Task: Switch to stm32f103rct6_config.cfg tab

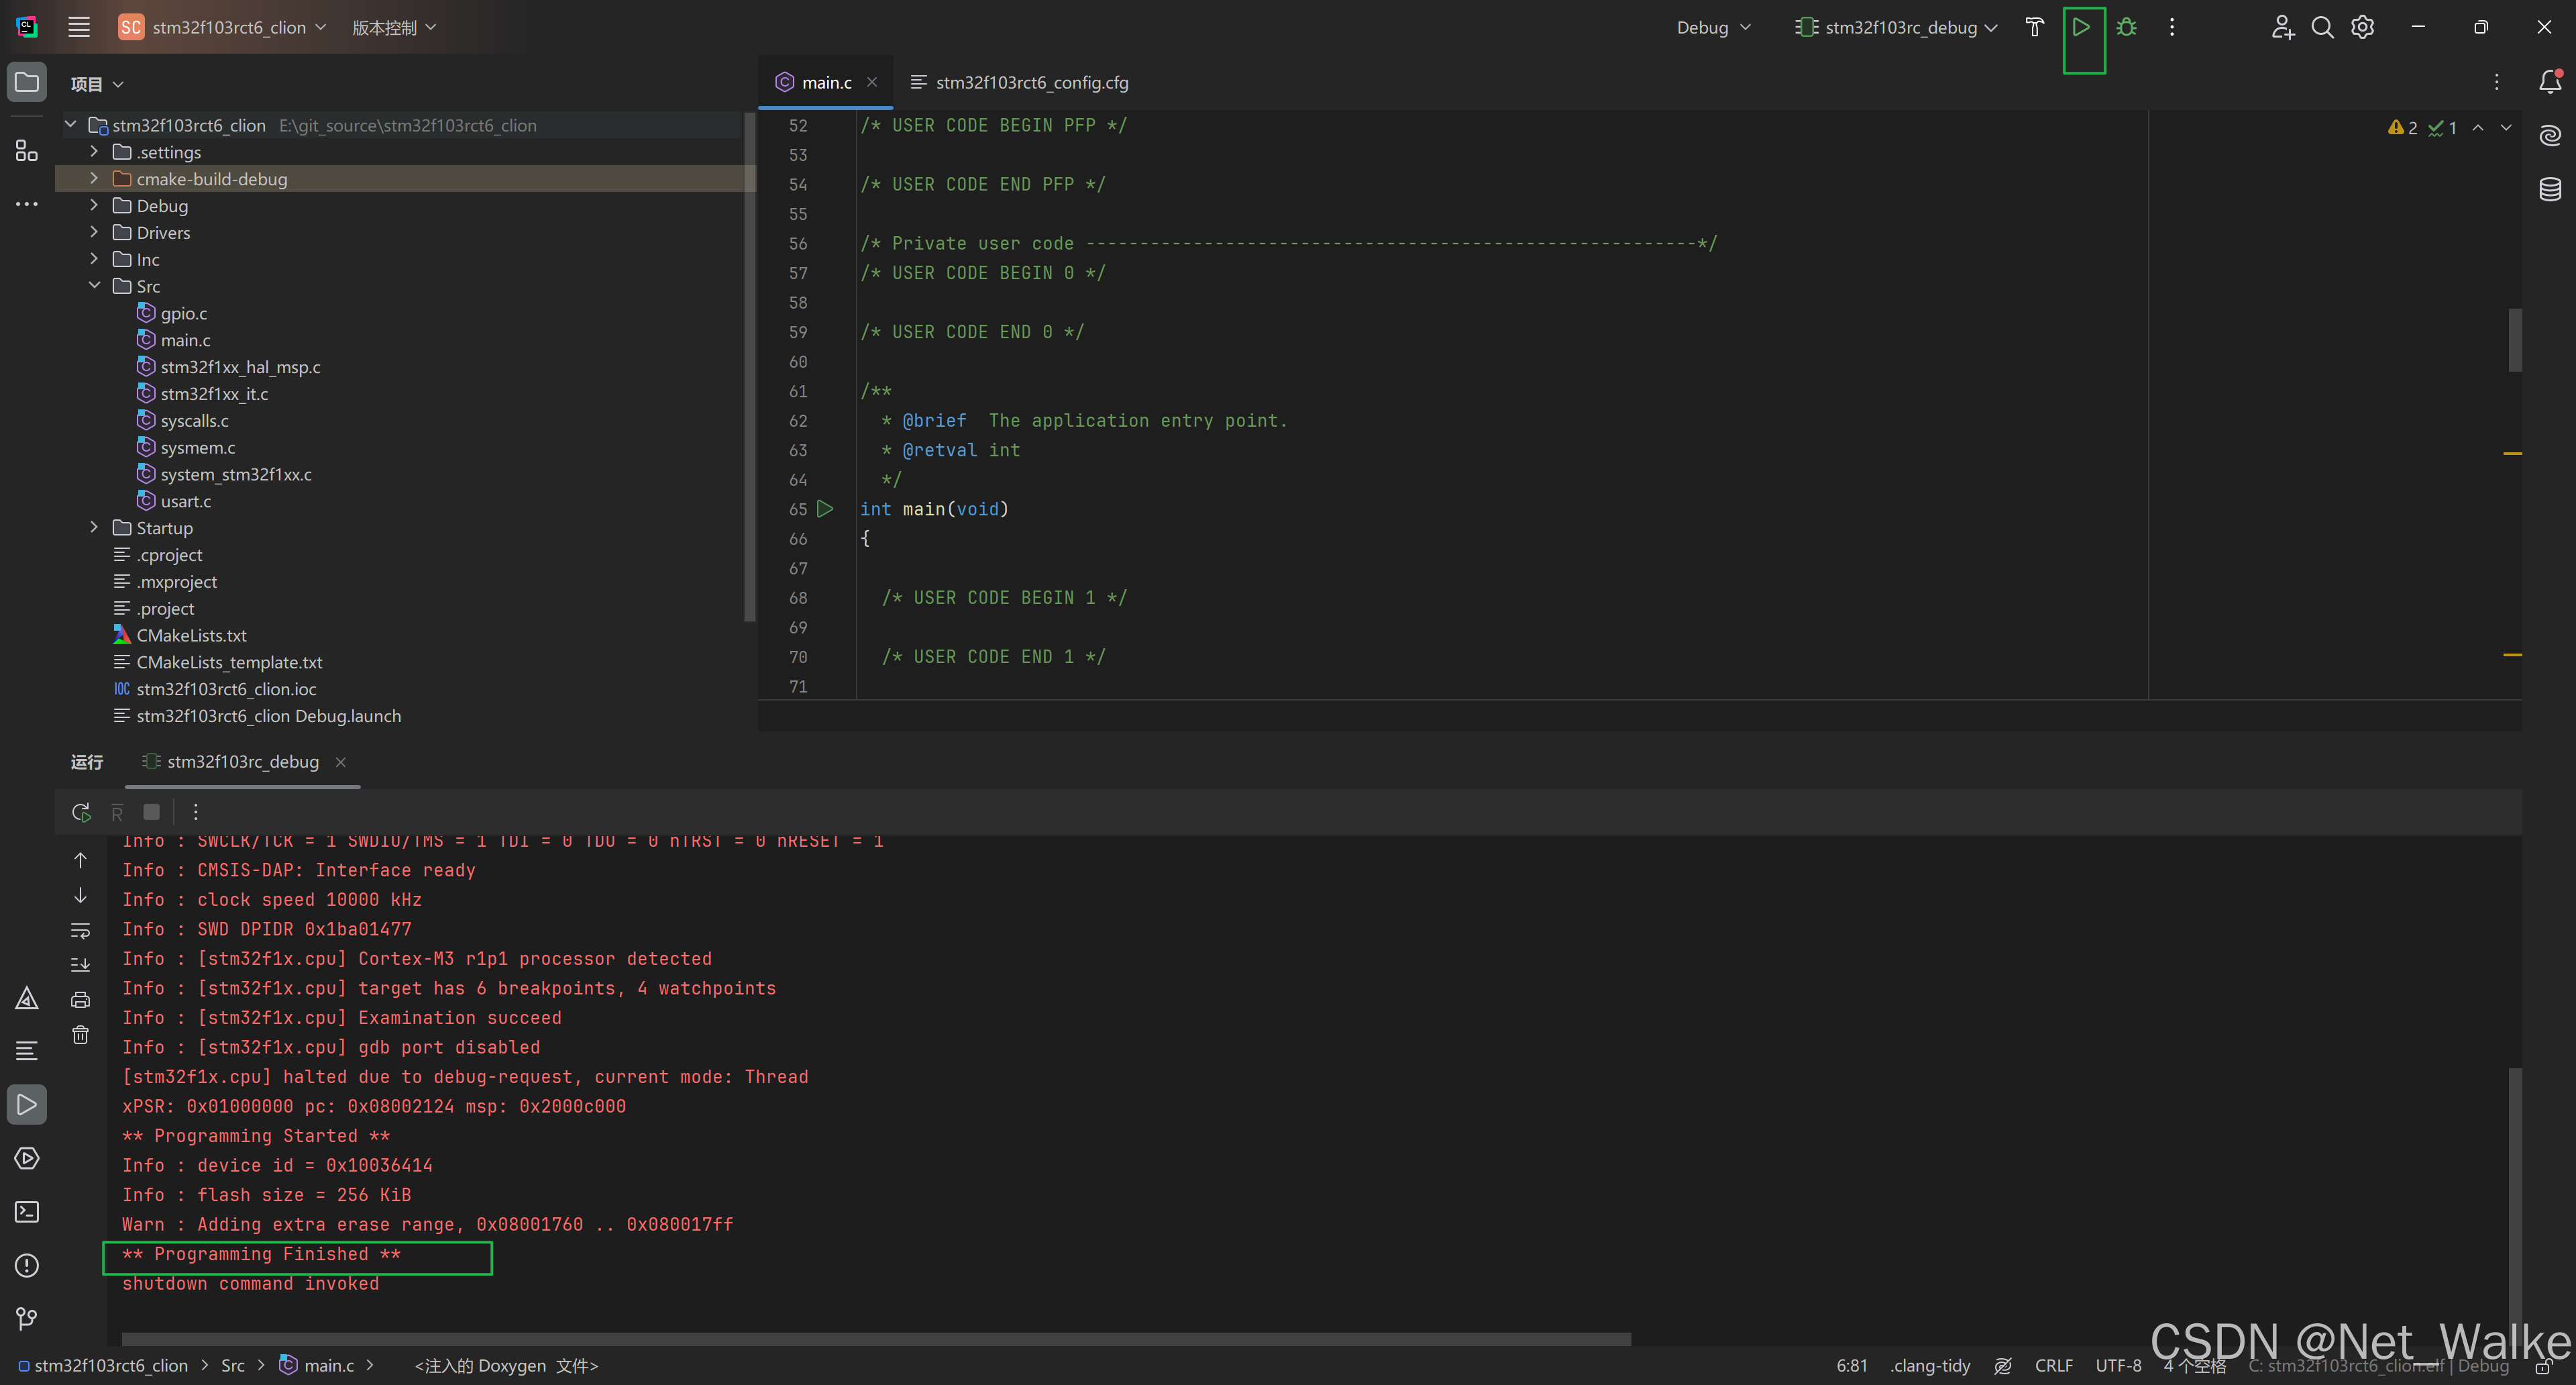Action: (x=1031, y=83)
